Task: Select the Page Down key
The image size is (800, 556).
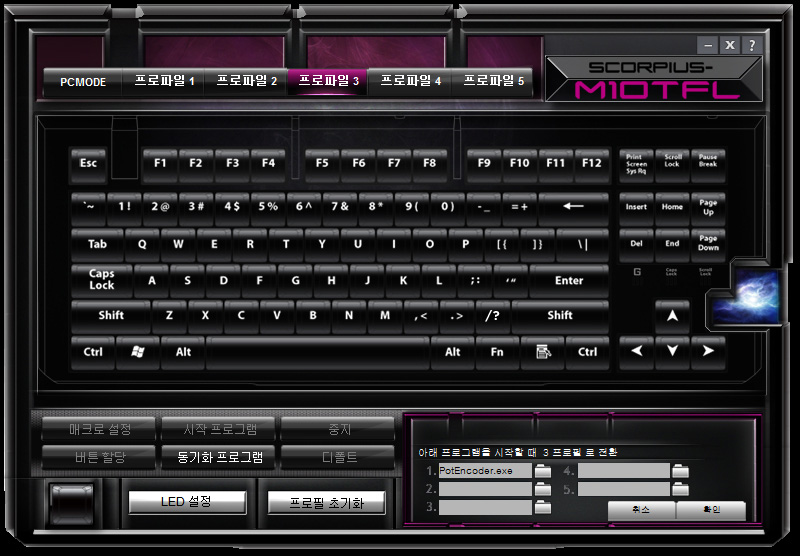Action: [x=708, y=244]
